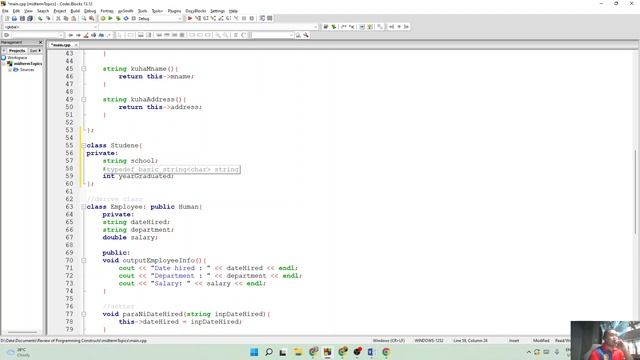
Task: Select the Workspace tree node
Action: pyautogui.click(x=17, y=58)
